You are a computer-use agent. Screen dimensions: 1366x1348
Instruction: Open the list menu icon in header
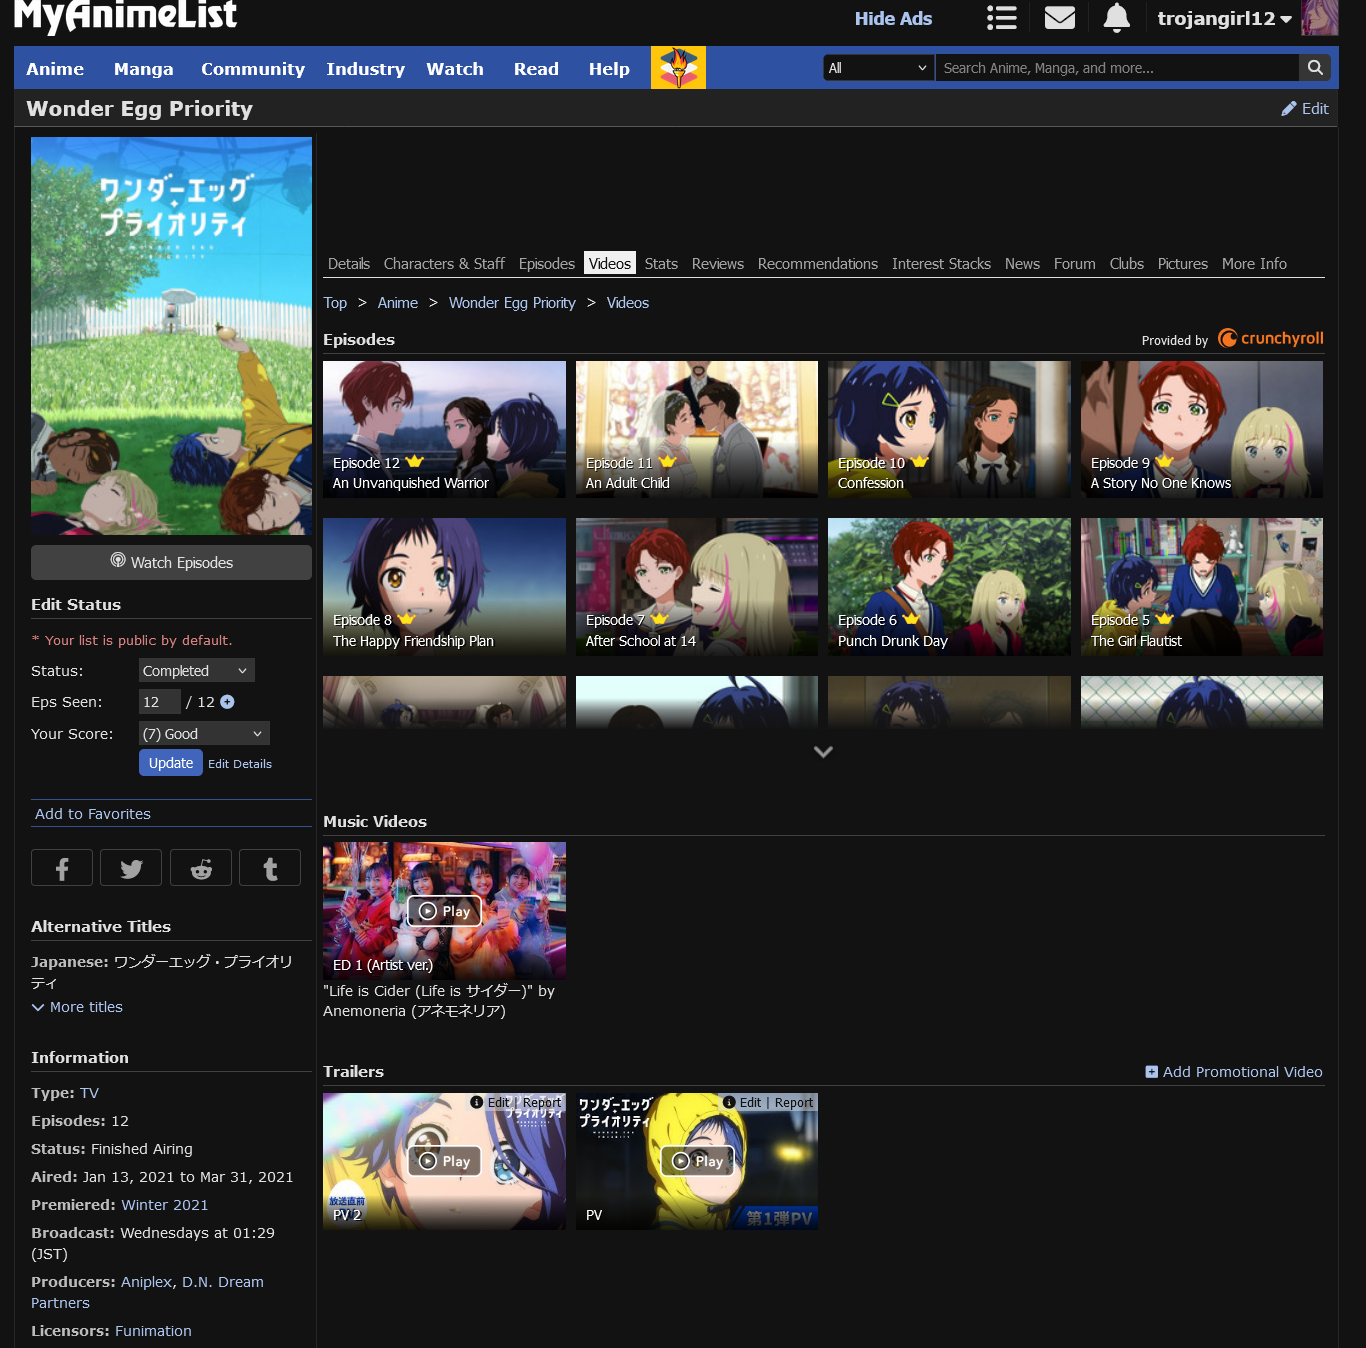(x=1001, y=18)
